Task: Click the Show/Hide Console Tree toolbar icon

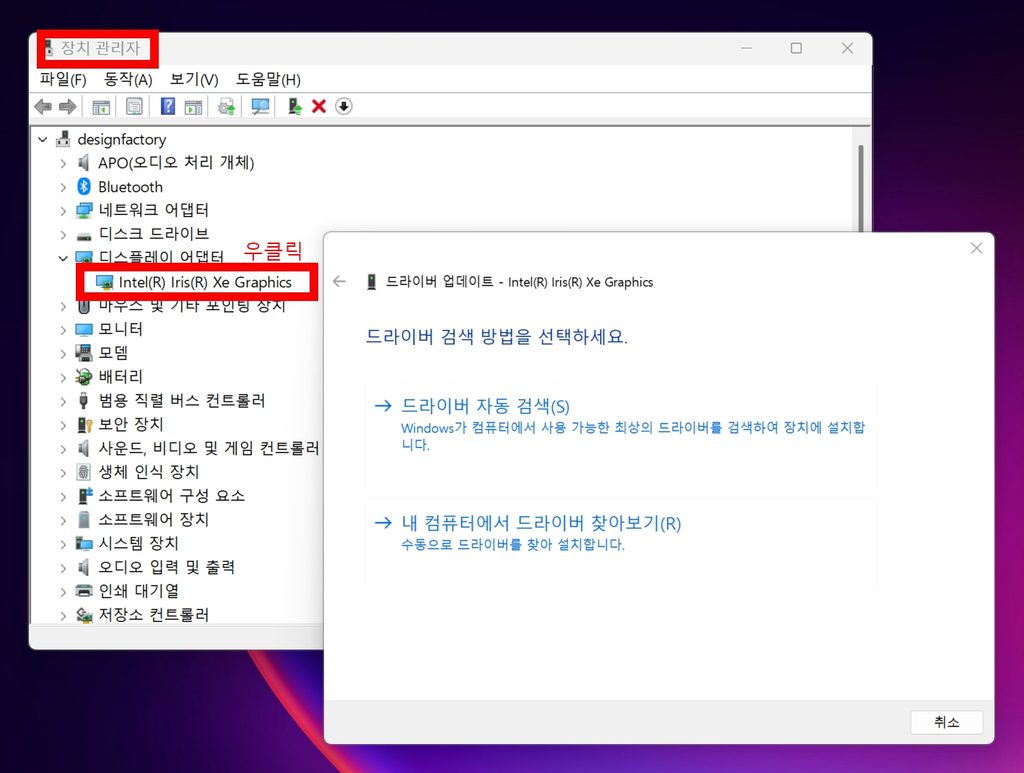Action: [101, 106]
